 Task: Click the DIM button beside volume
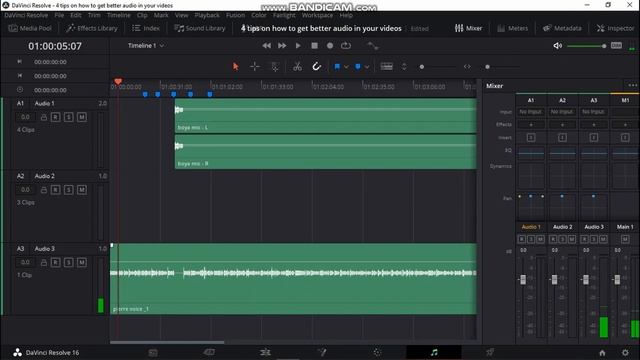[x=616, y=45]
